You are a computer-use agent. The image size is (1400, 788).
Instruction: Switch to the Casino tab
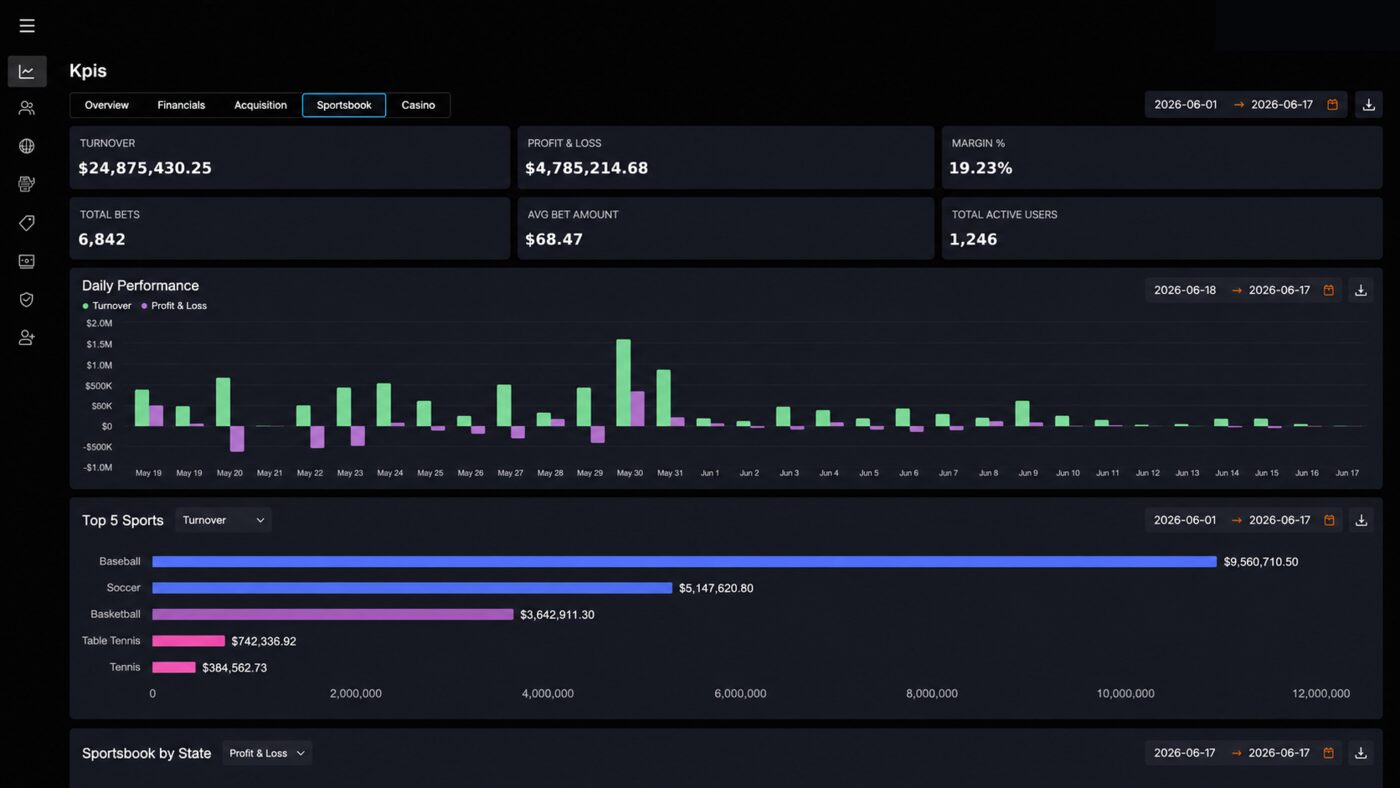coord(418,105)
